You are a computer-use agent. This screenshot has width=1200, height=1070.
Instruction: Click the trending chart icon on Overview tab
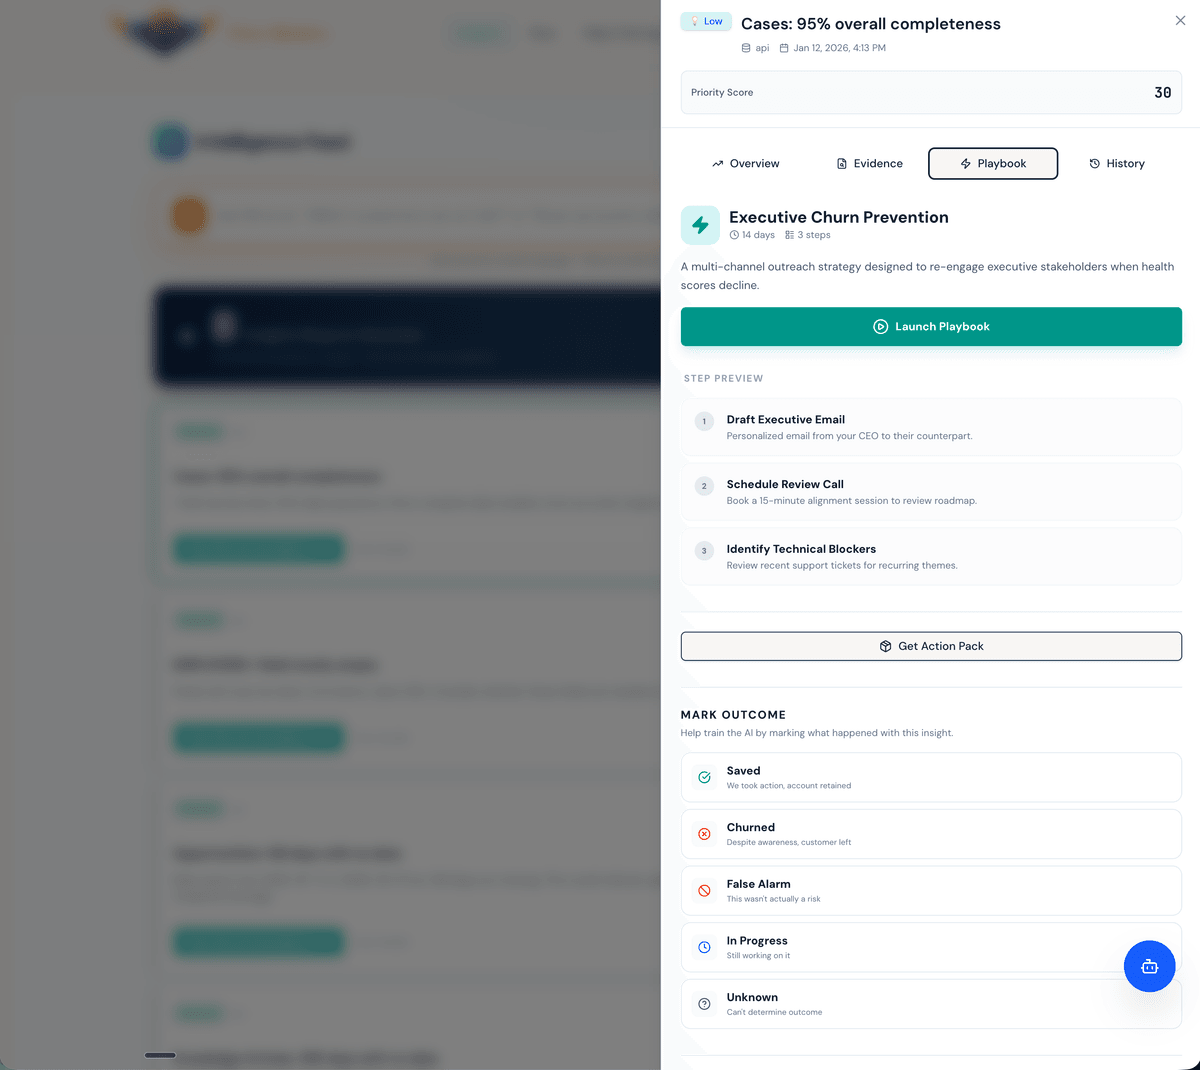pyautogui.click(x=718, y=162)
